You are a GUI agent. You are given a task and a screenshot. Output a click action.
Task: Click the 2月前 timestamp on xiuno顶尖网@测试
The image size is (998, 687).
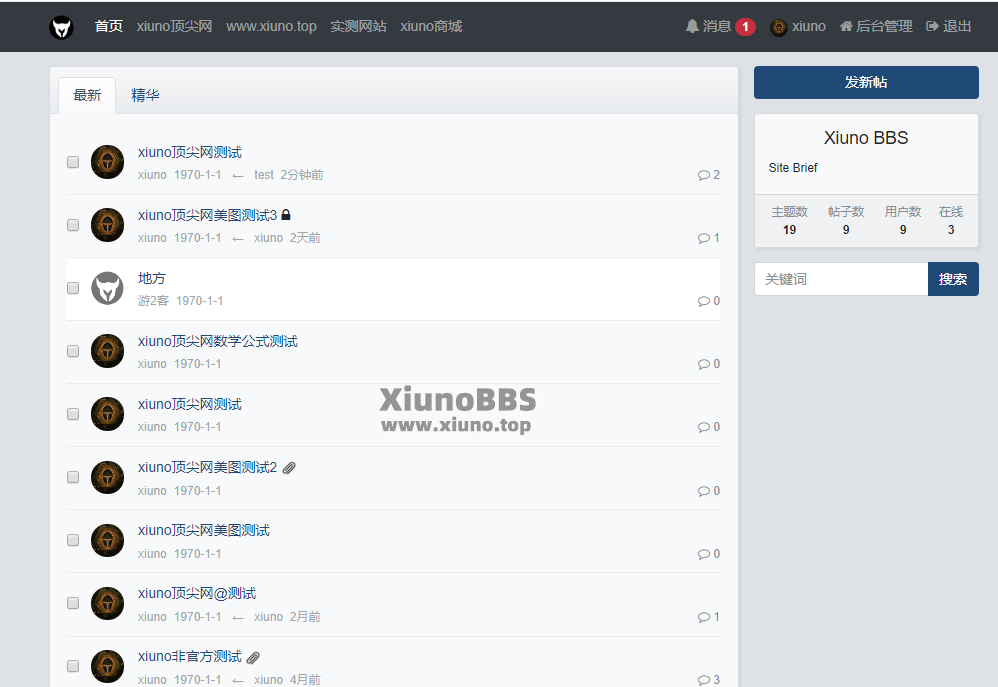pos(305,617)
